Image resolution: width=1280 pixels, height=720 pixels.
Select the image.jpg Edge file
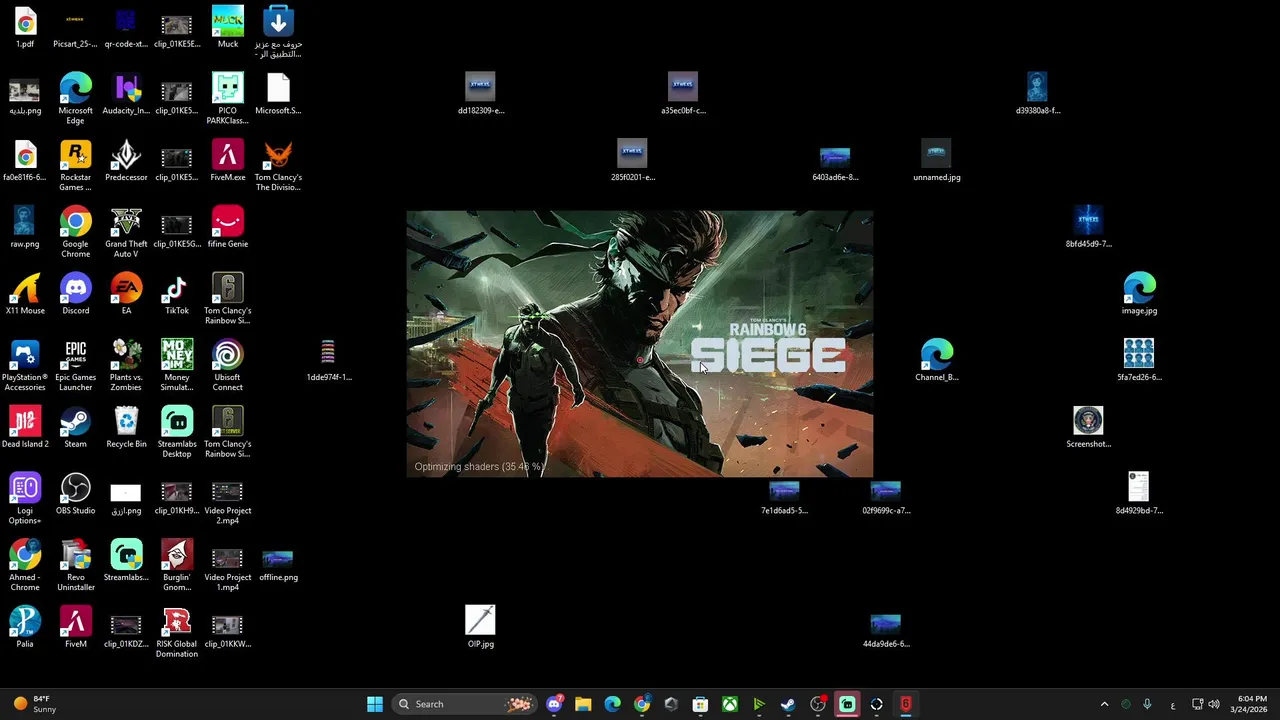click(1139, 293)
